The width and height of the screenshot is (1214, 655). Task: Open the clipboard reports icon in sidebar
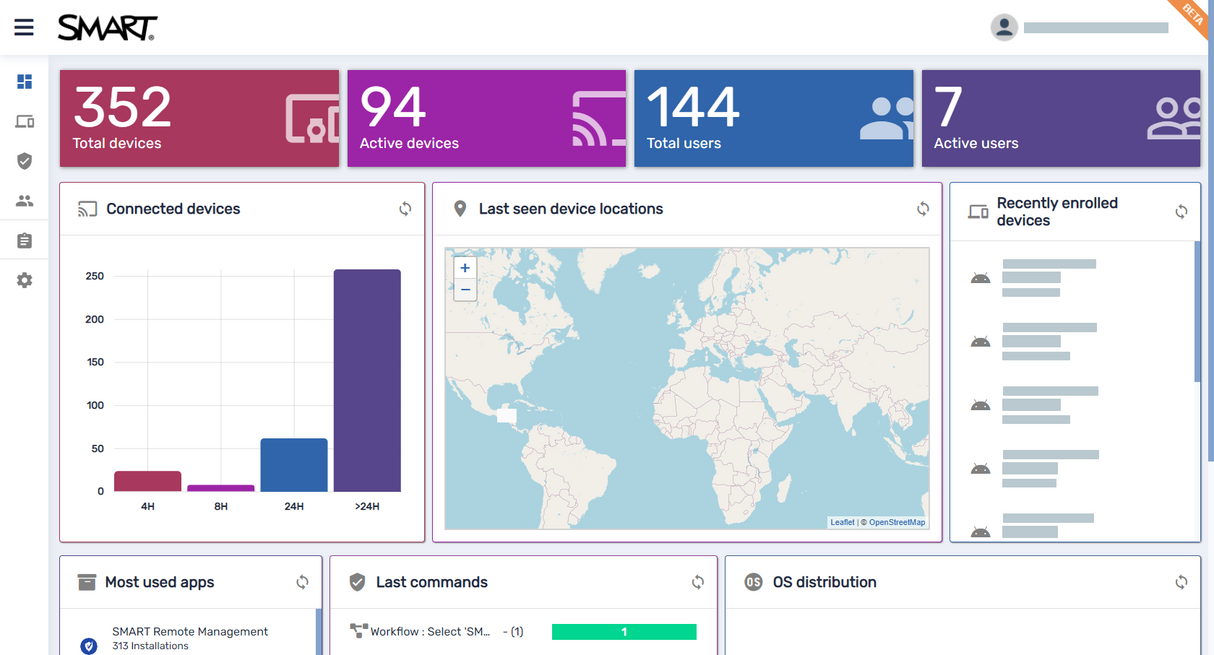[25, 241]
